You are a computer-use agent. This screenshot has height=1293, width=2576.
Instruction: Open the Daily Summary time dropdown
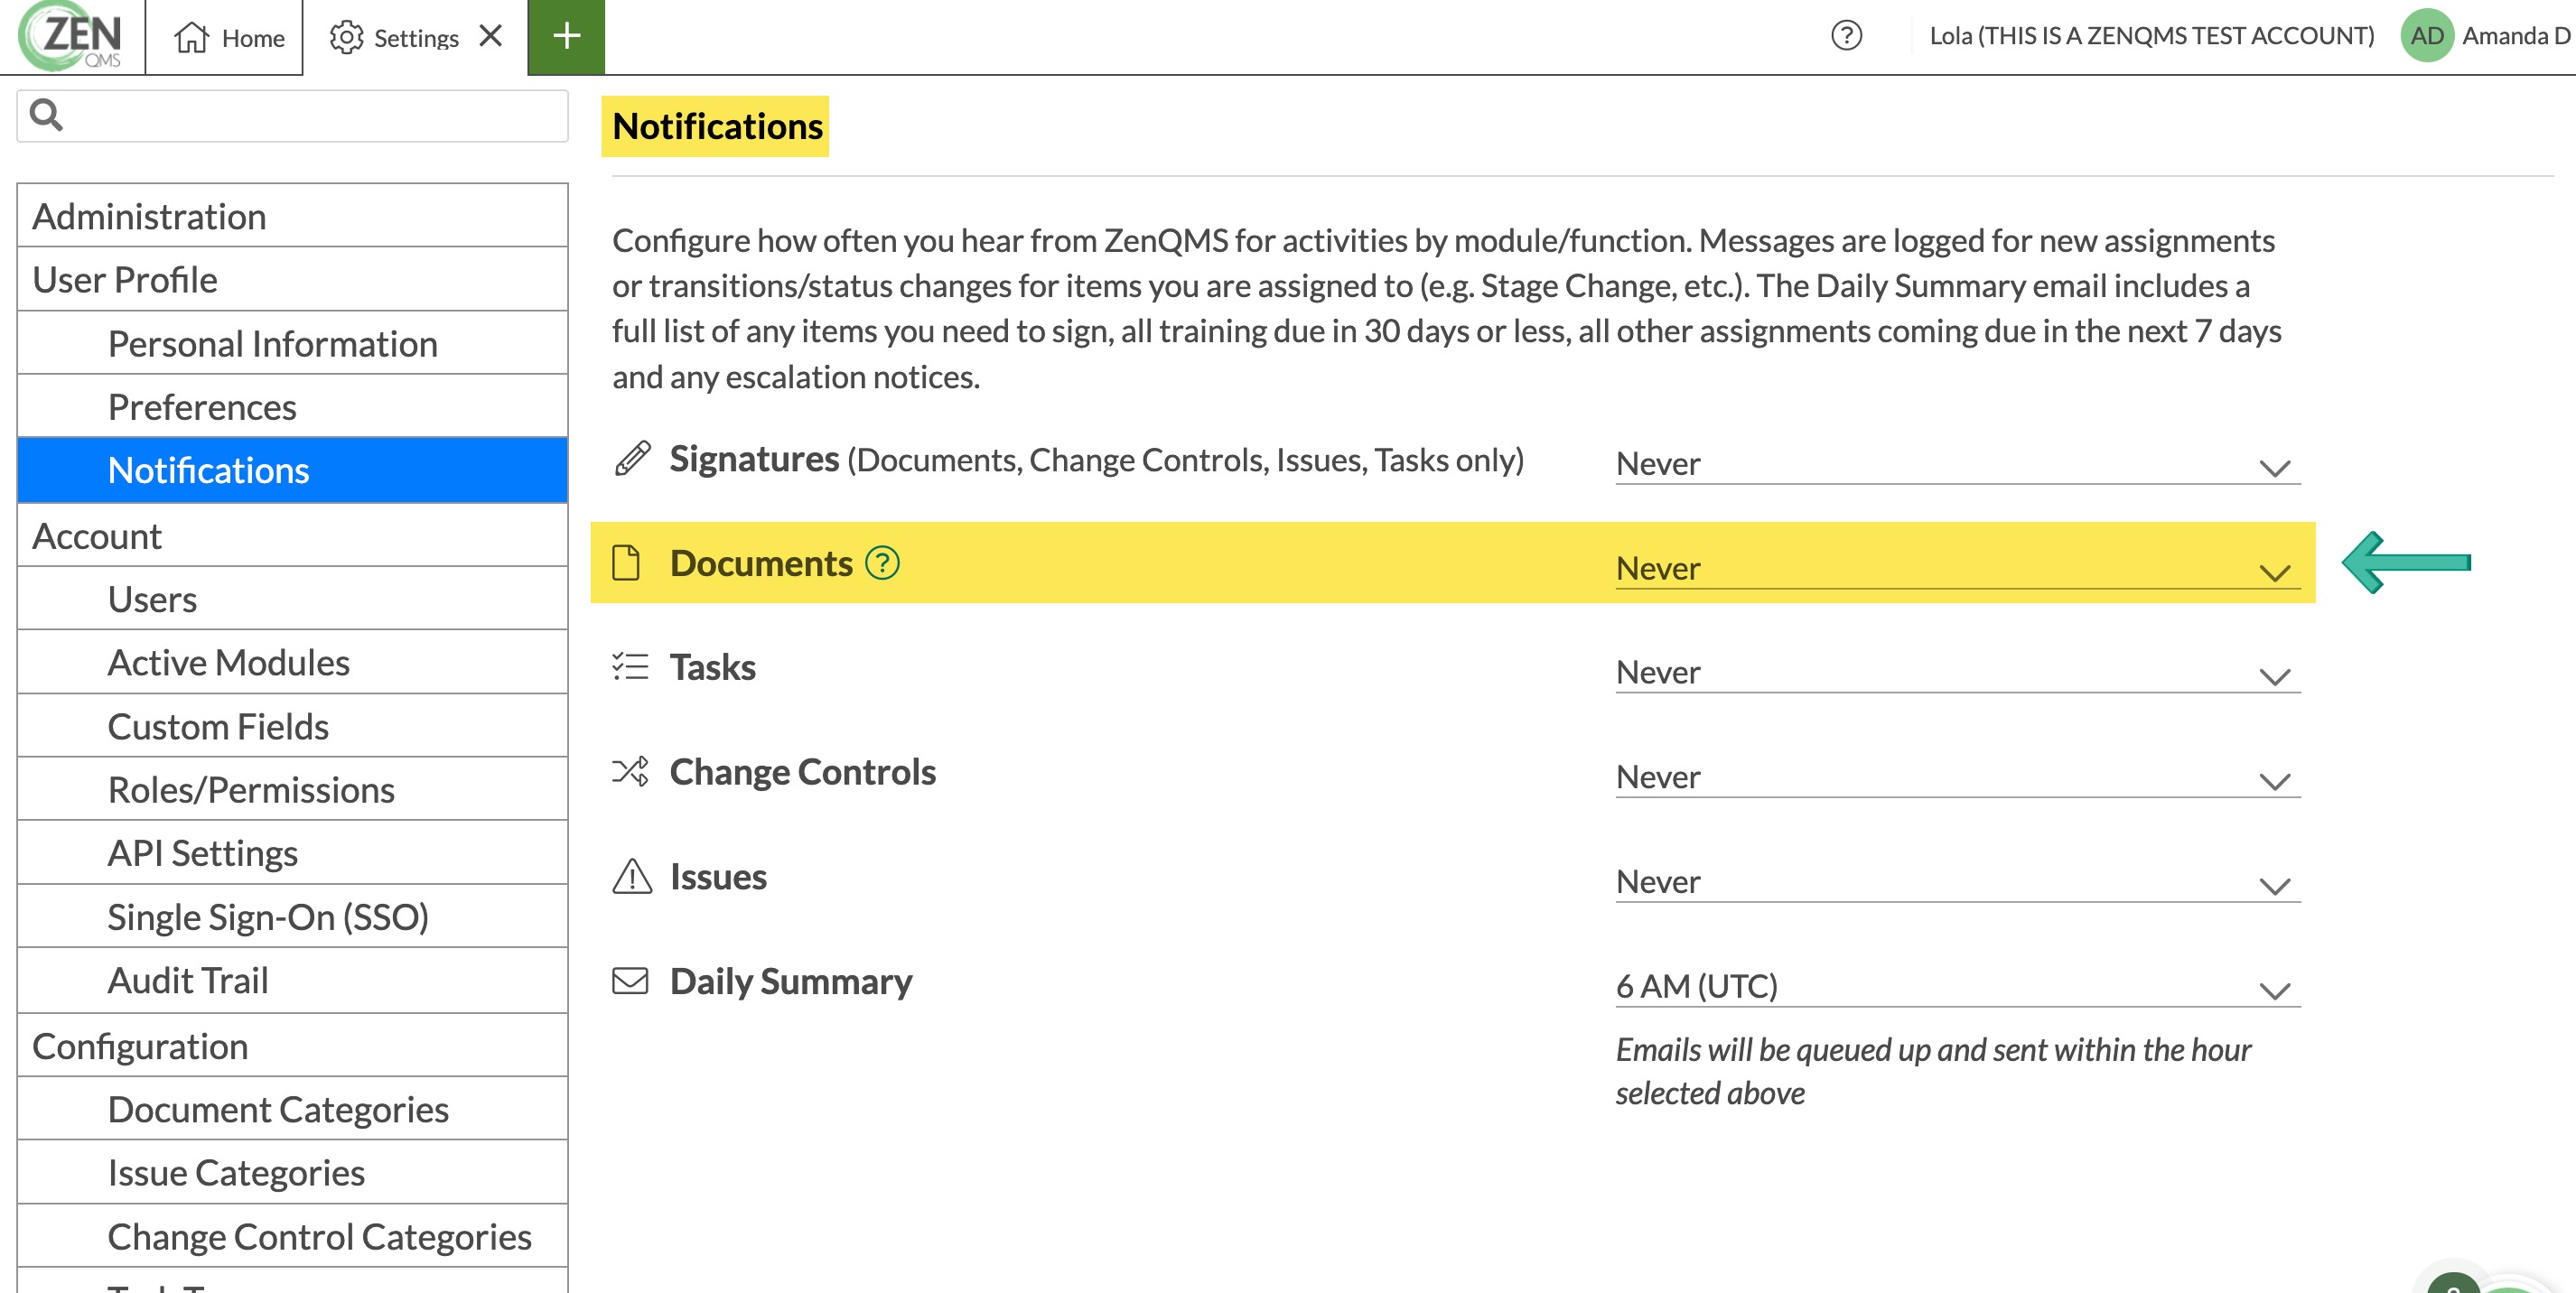tap(1957, 987)
